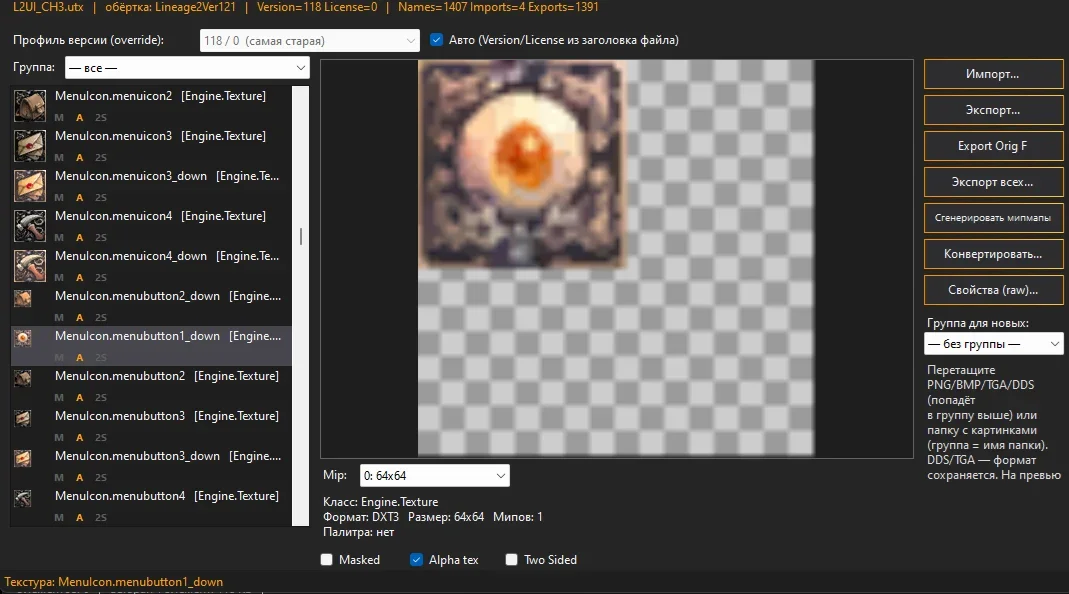The height and width of the screenshot is (594, 1069).
Task: Click the MenuIcon.menuicon3_down envelope thumbnail
Action: (x=30, y=185)
